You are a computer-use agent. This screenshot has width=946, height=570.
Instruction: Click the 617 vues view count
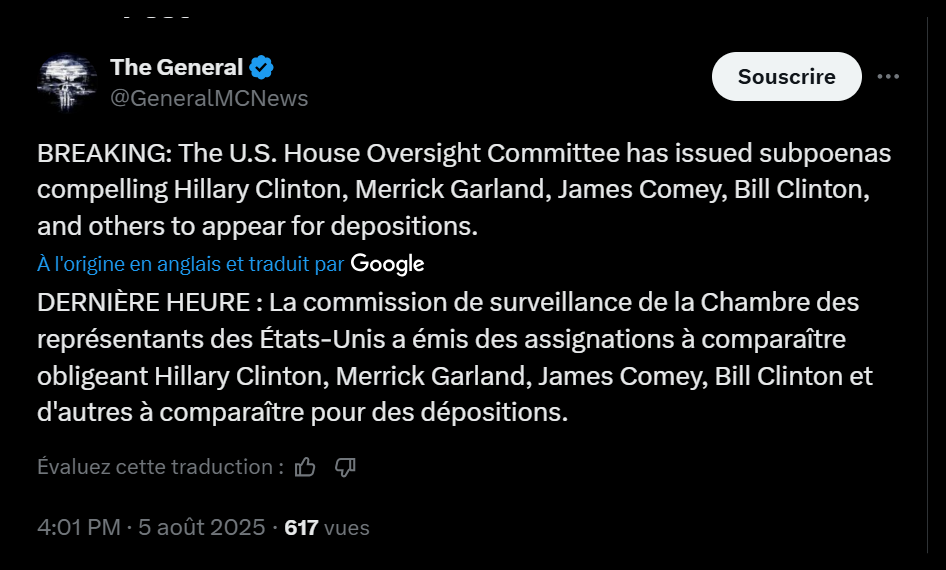pos(327,527)
